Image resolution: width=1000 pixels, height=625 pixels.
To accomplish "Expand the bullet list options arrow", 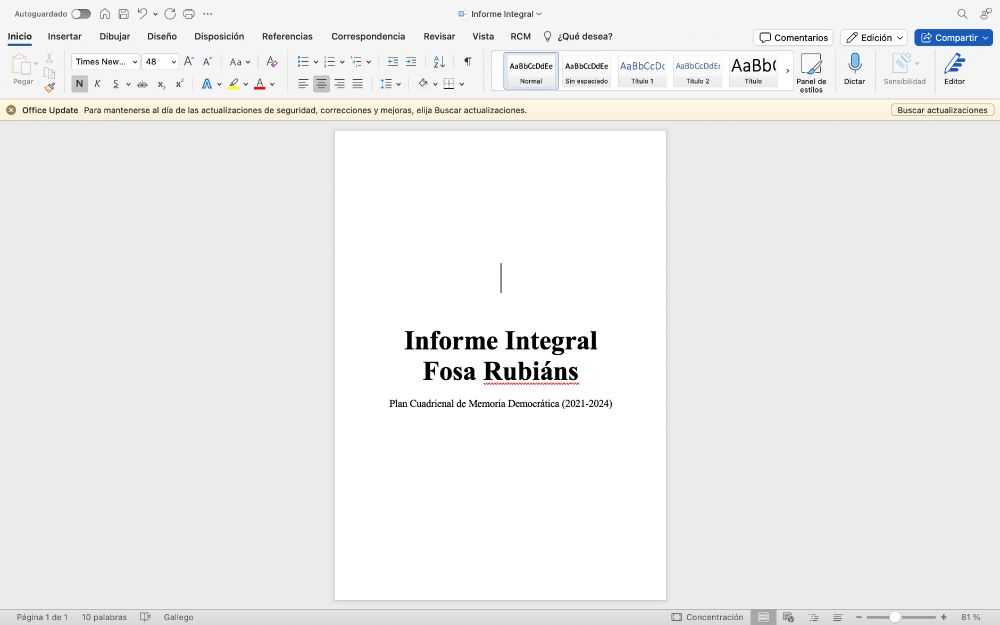I will 316,62.
